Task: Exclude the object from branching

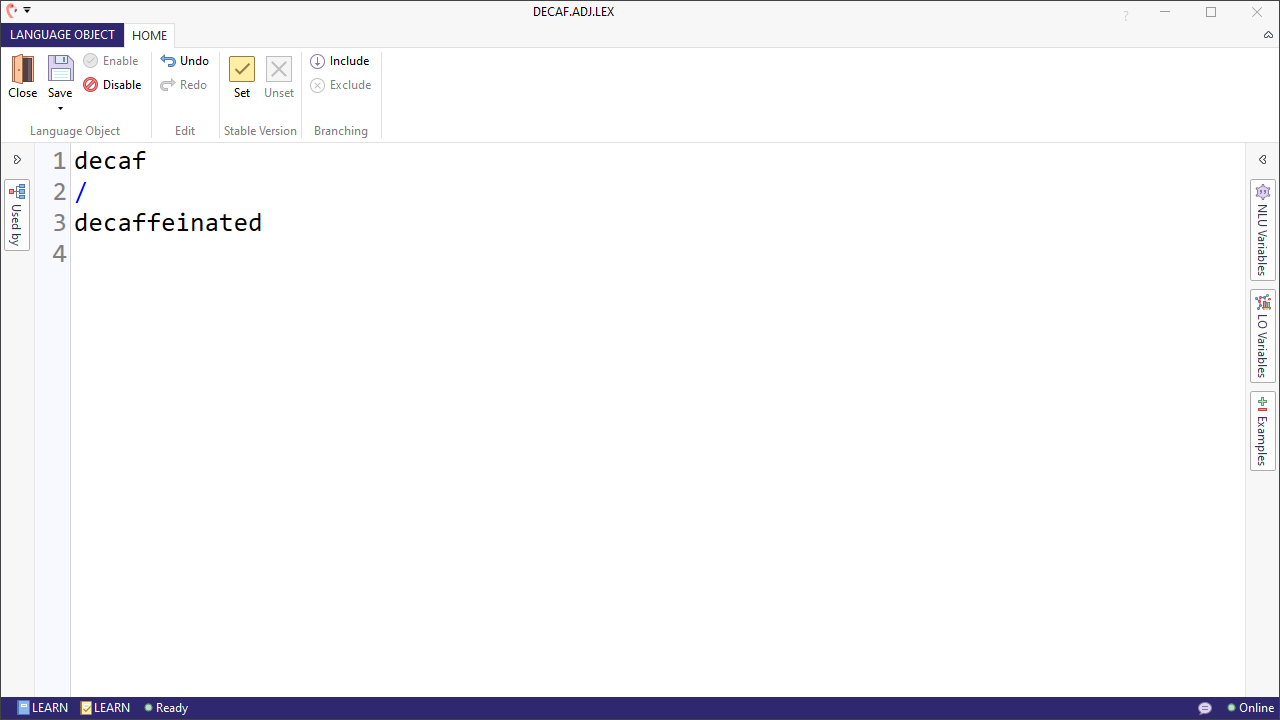Action: coord(341,84)
